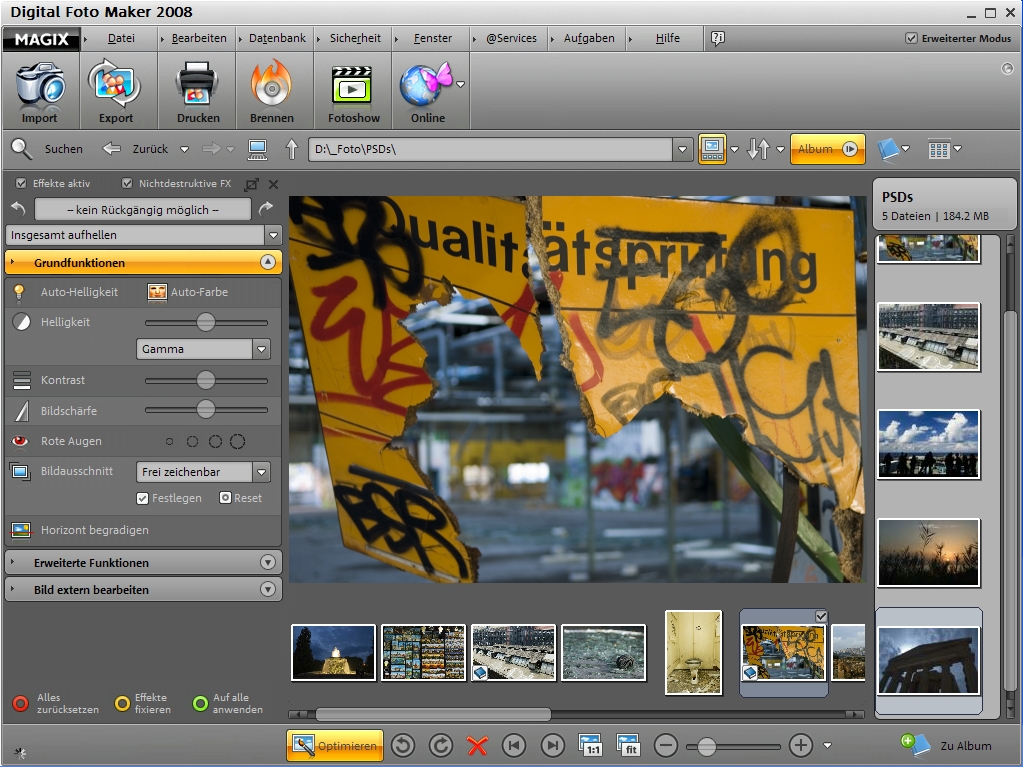This screenshot has width=1023, height=767.
Task: Toggle the Effekte aktiv checkbox
Action: click(21, 184)
